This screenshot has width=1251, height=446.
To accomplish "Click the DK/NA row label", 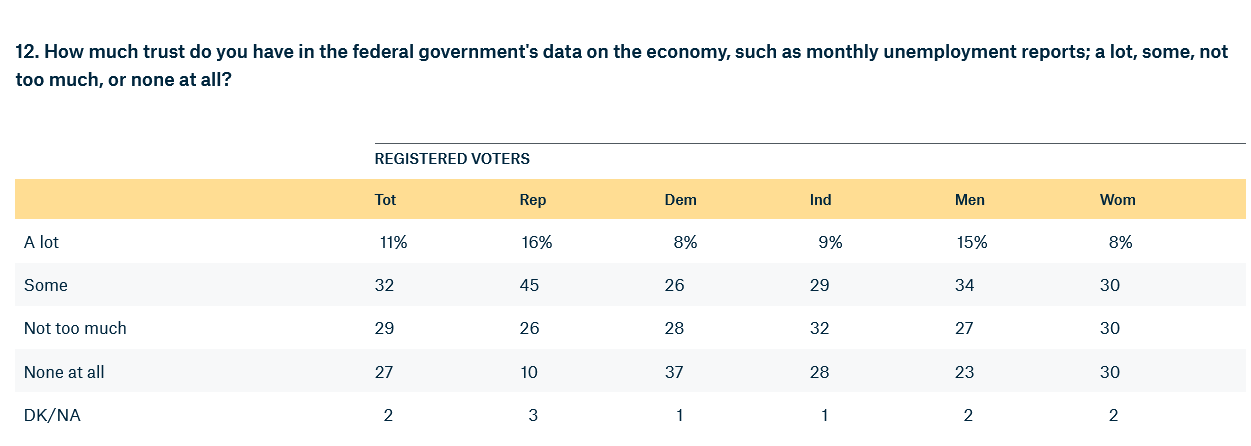I will pos(52,415).
